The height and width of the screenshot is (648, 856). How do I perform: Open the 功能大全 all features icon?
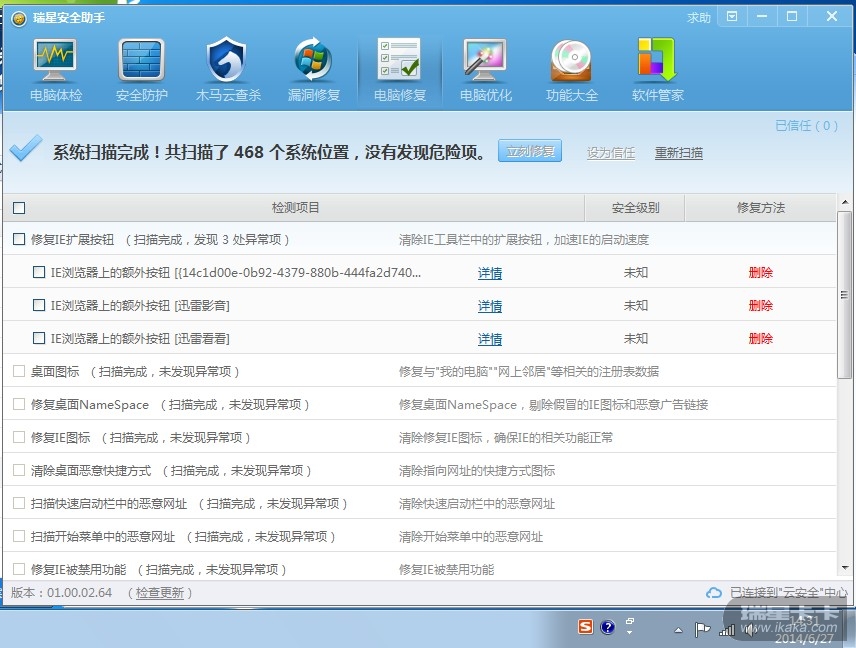coord(571,70)
